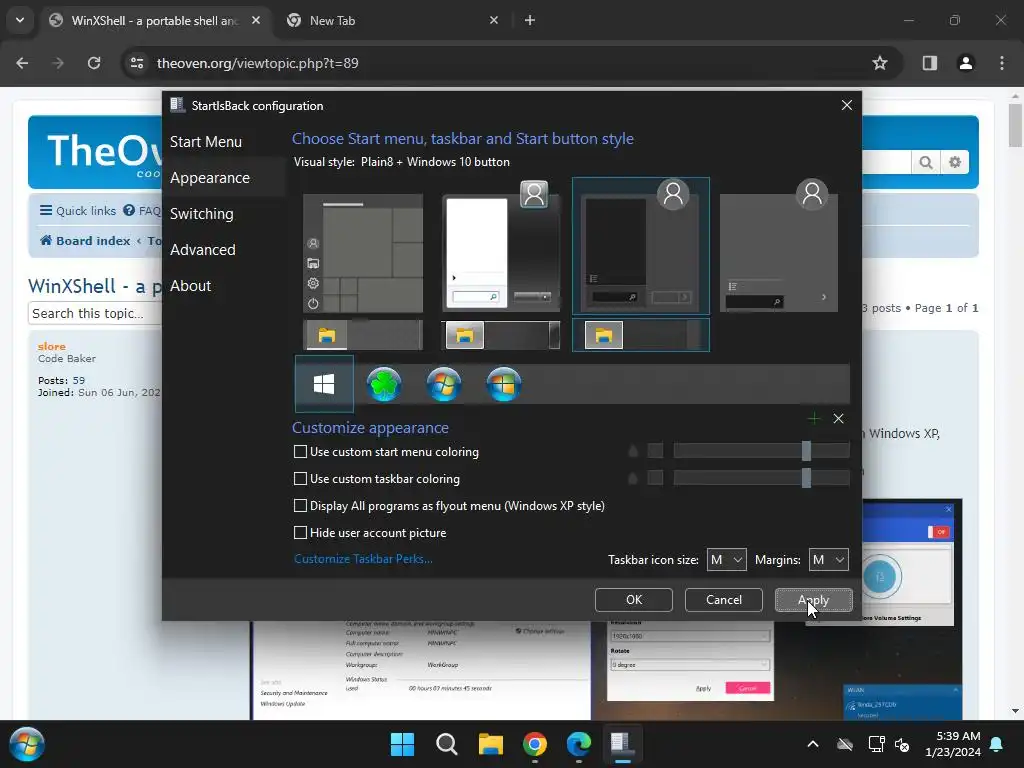Viewport: 1024px width, 768px height.
Task: Open the Windows 11 Start icon on taskbar
Action: tap(402, 744)
